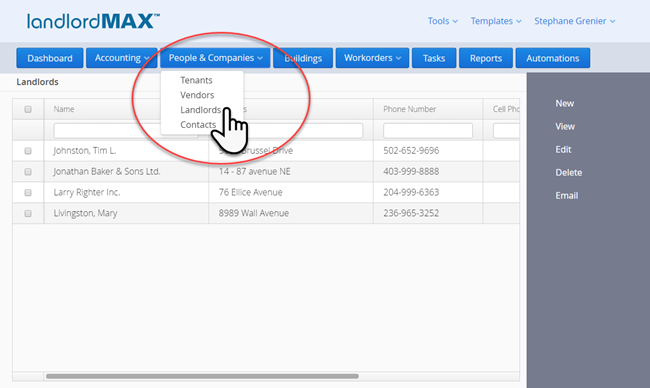Click the Landlords page heading

(37, 82)
